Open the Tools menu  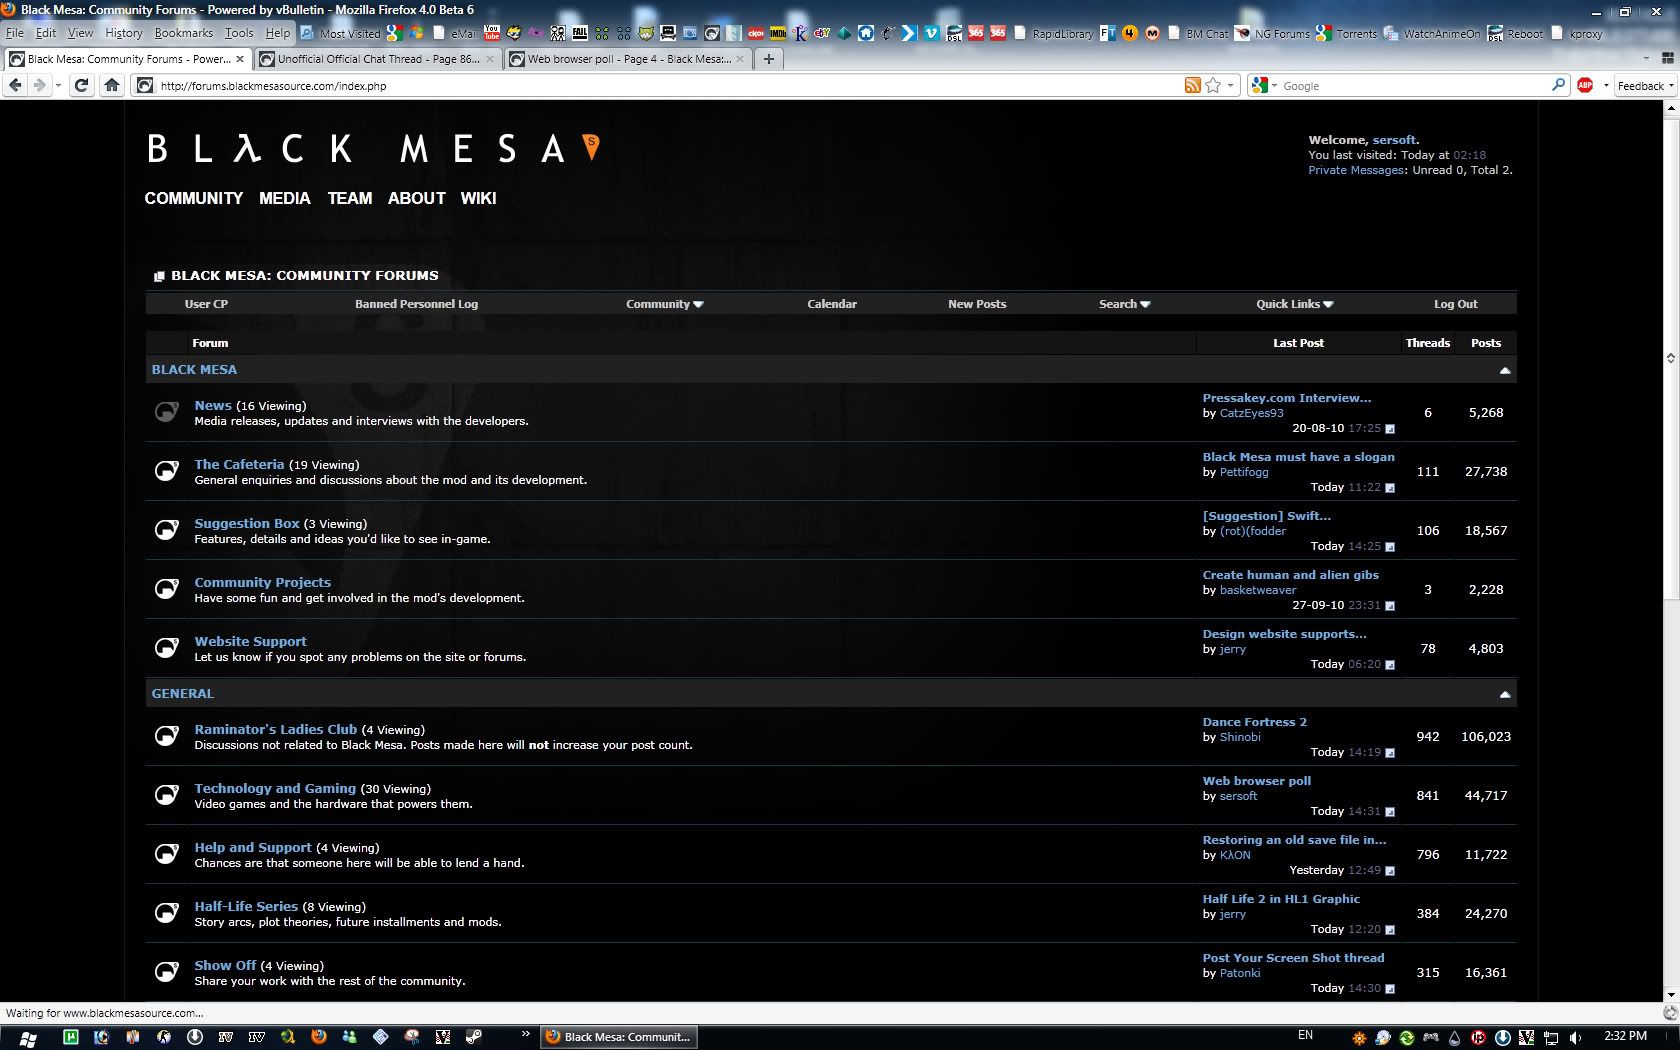click(x=239, y=33)
